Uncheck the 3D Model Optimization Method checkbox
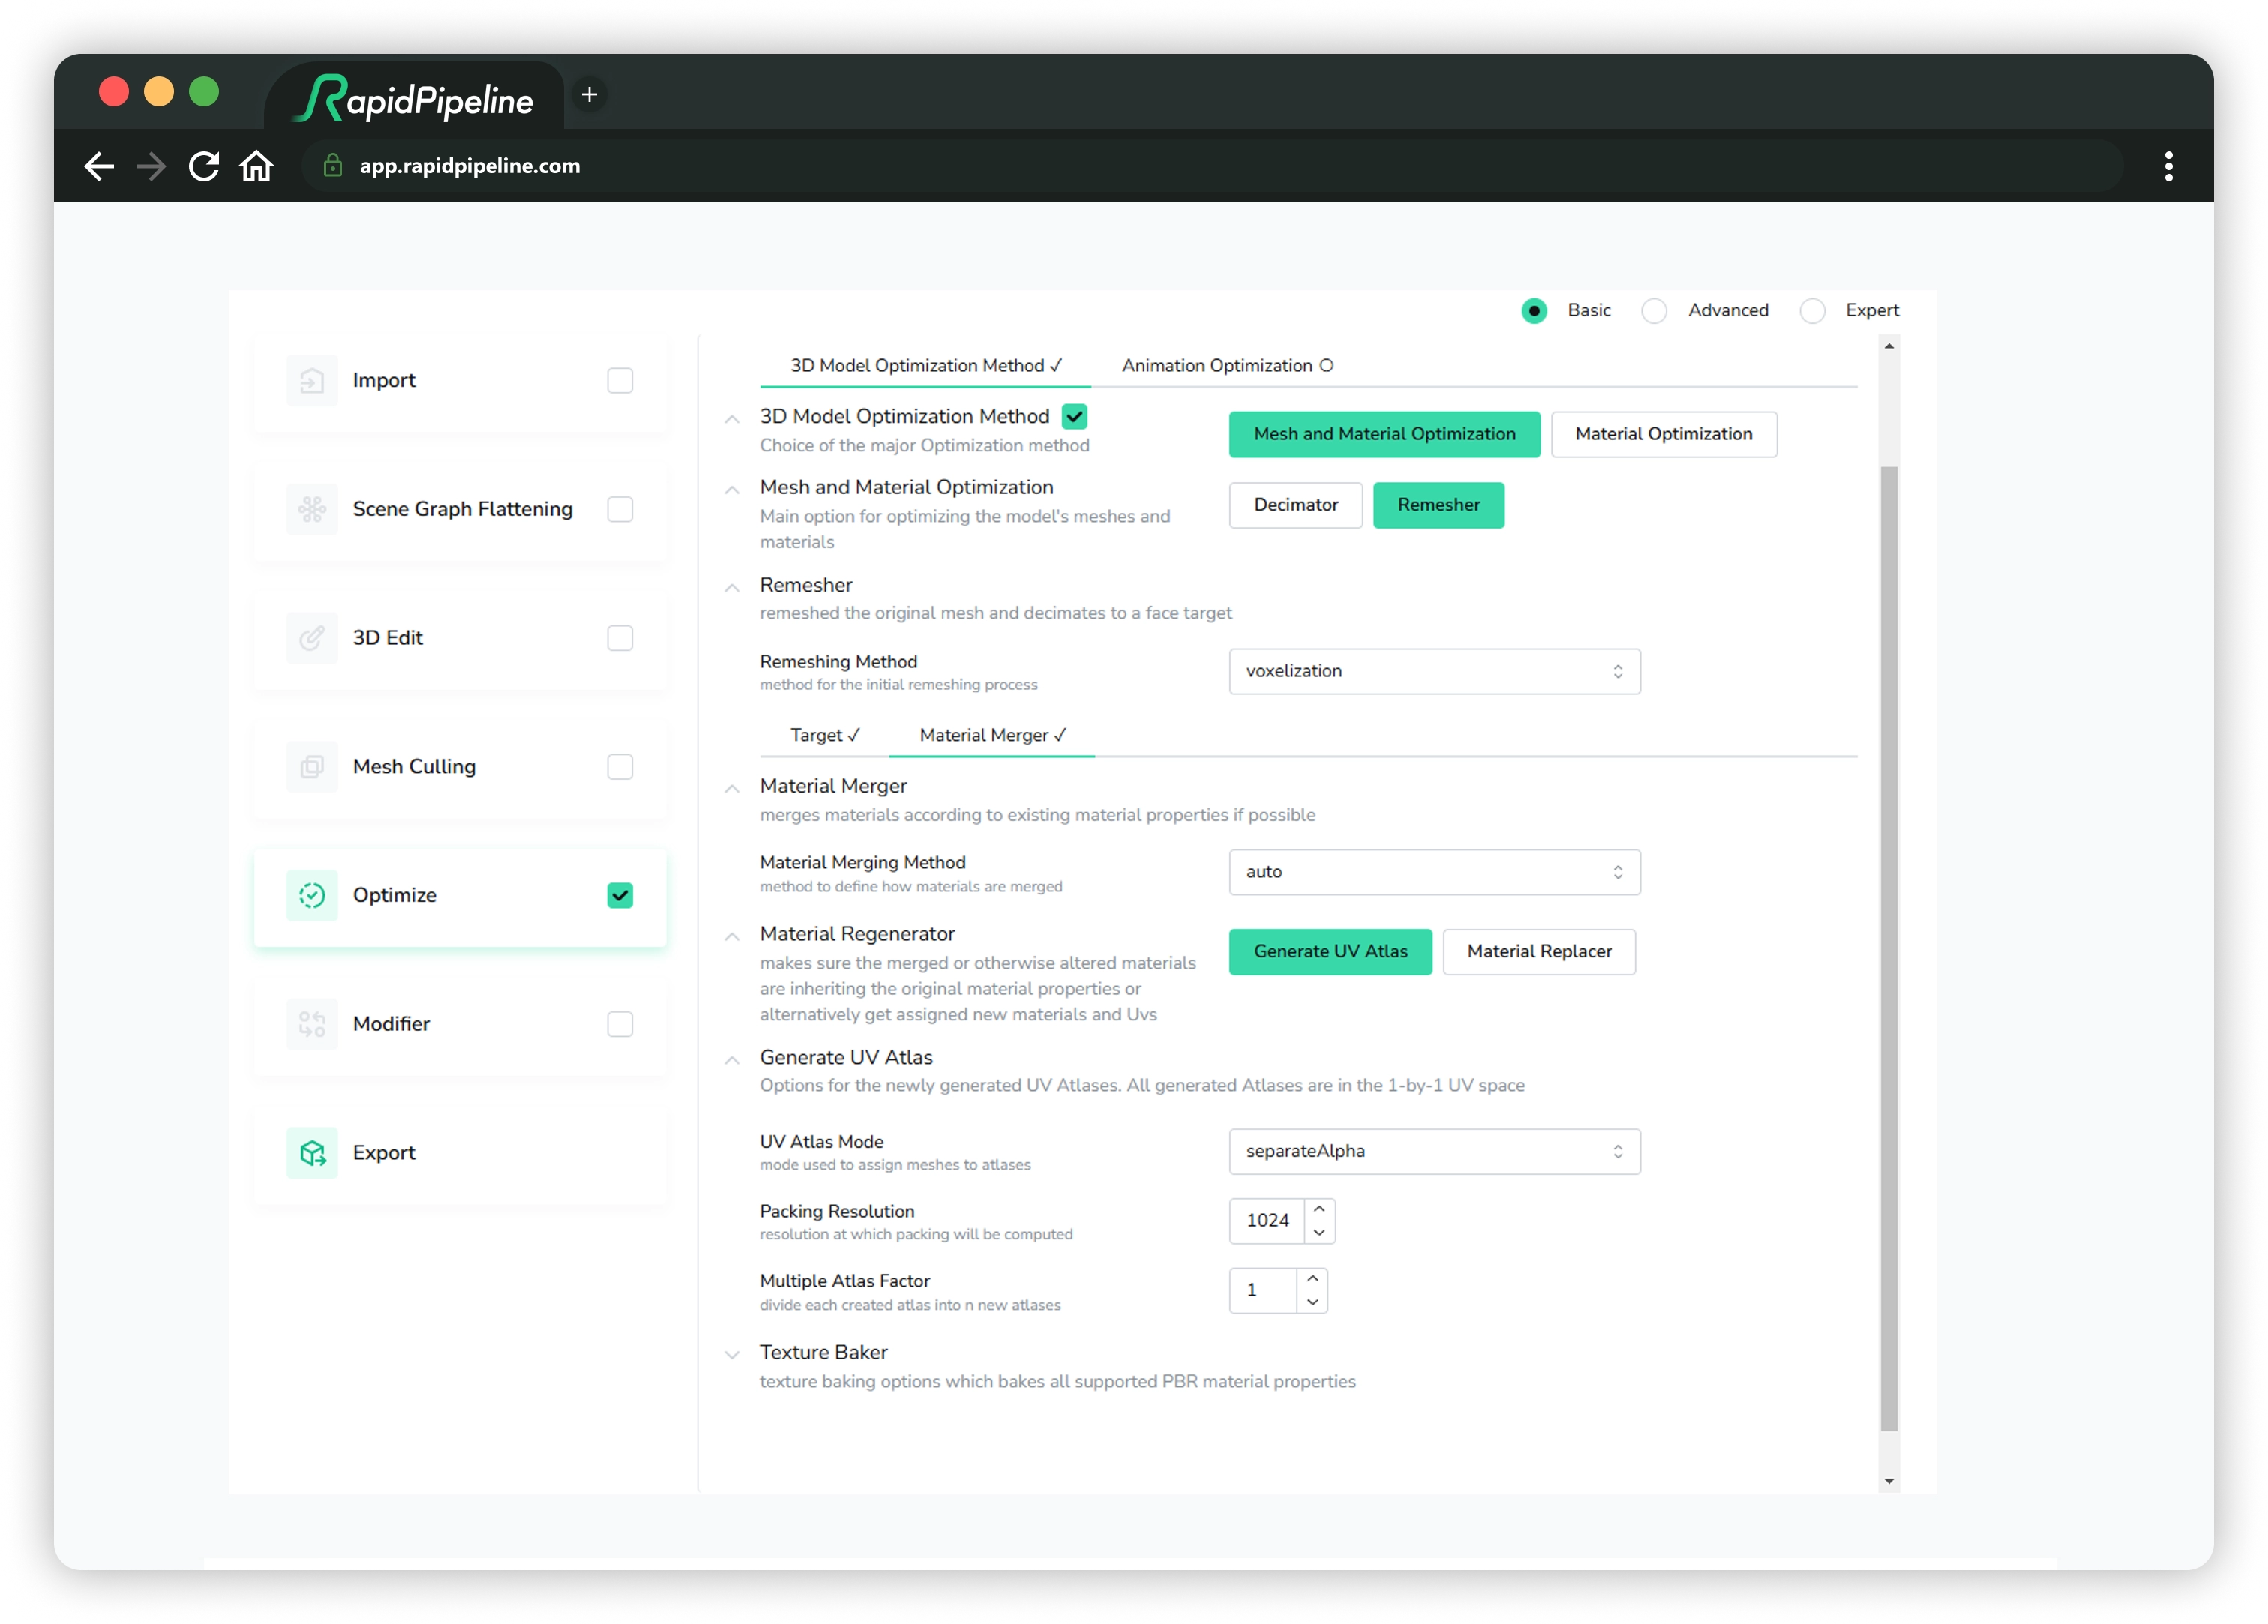Viewport: 2268px width, 1624px height. point(1075,417)
